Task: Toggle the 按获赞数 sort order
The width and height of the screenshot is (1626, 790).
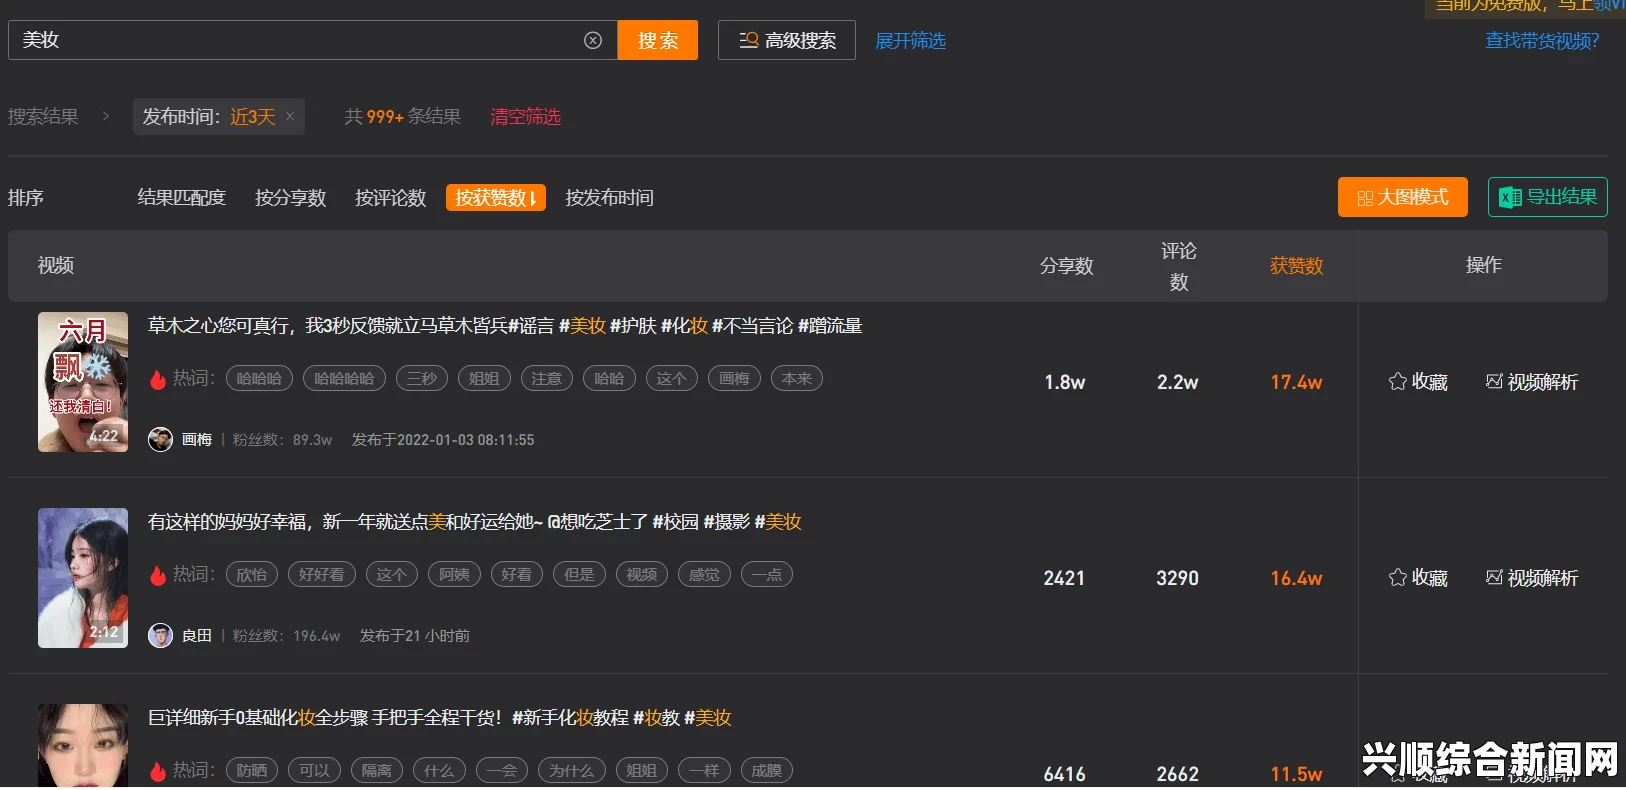Action: (x=496, y=198)
